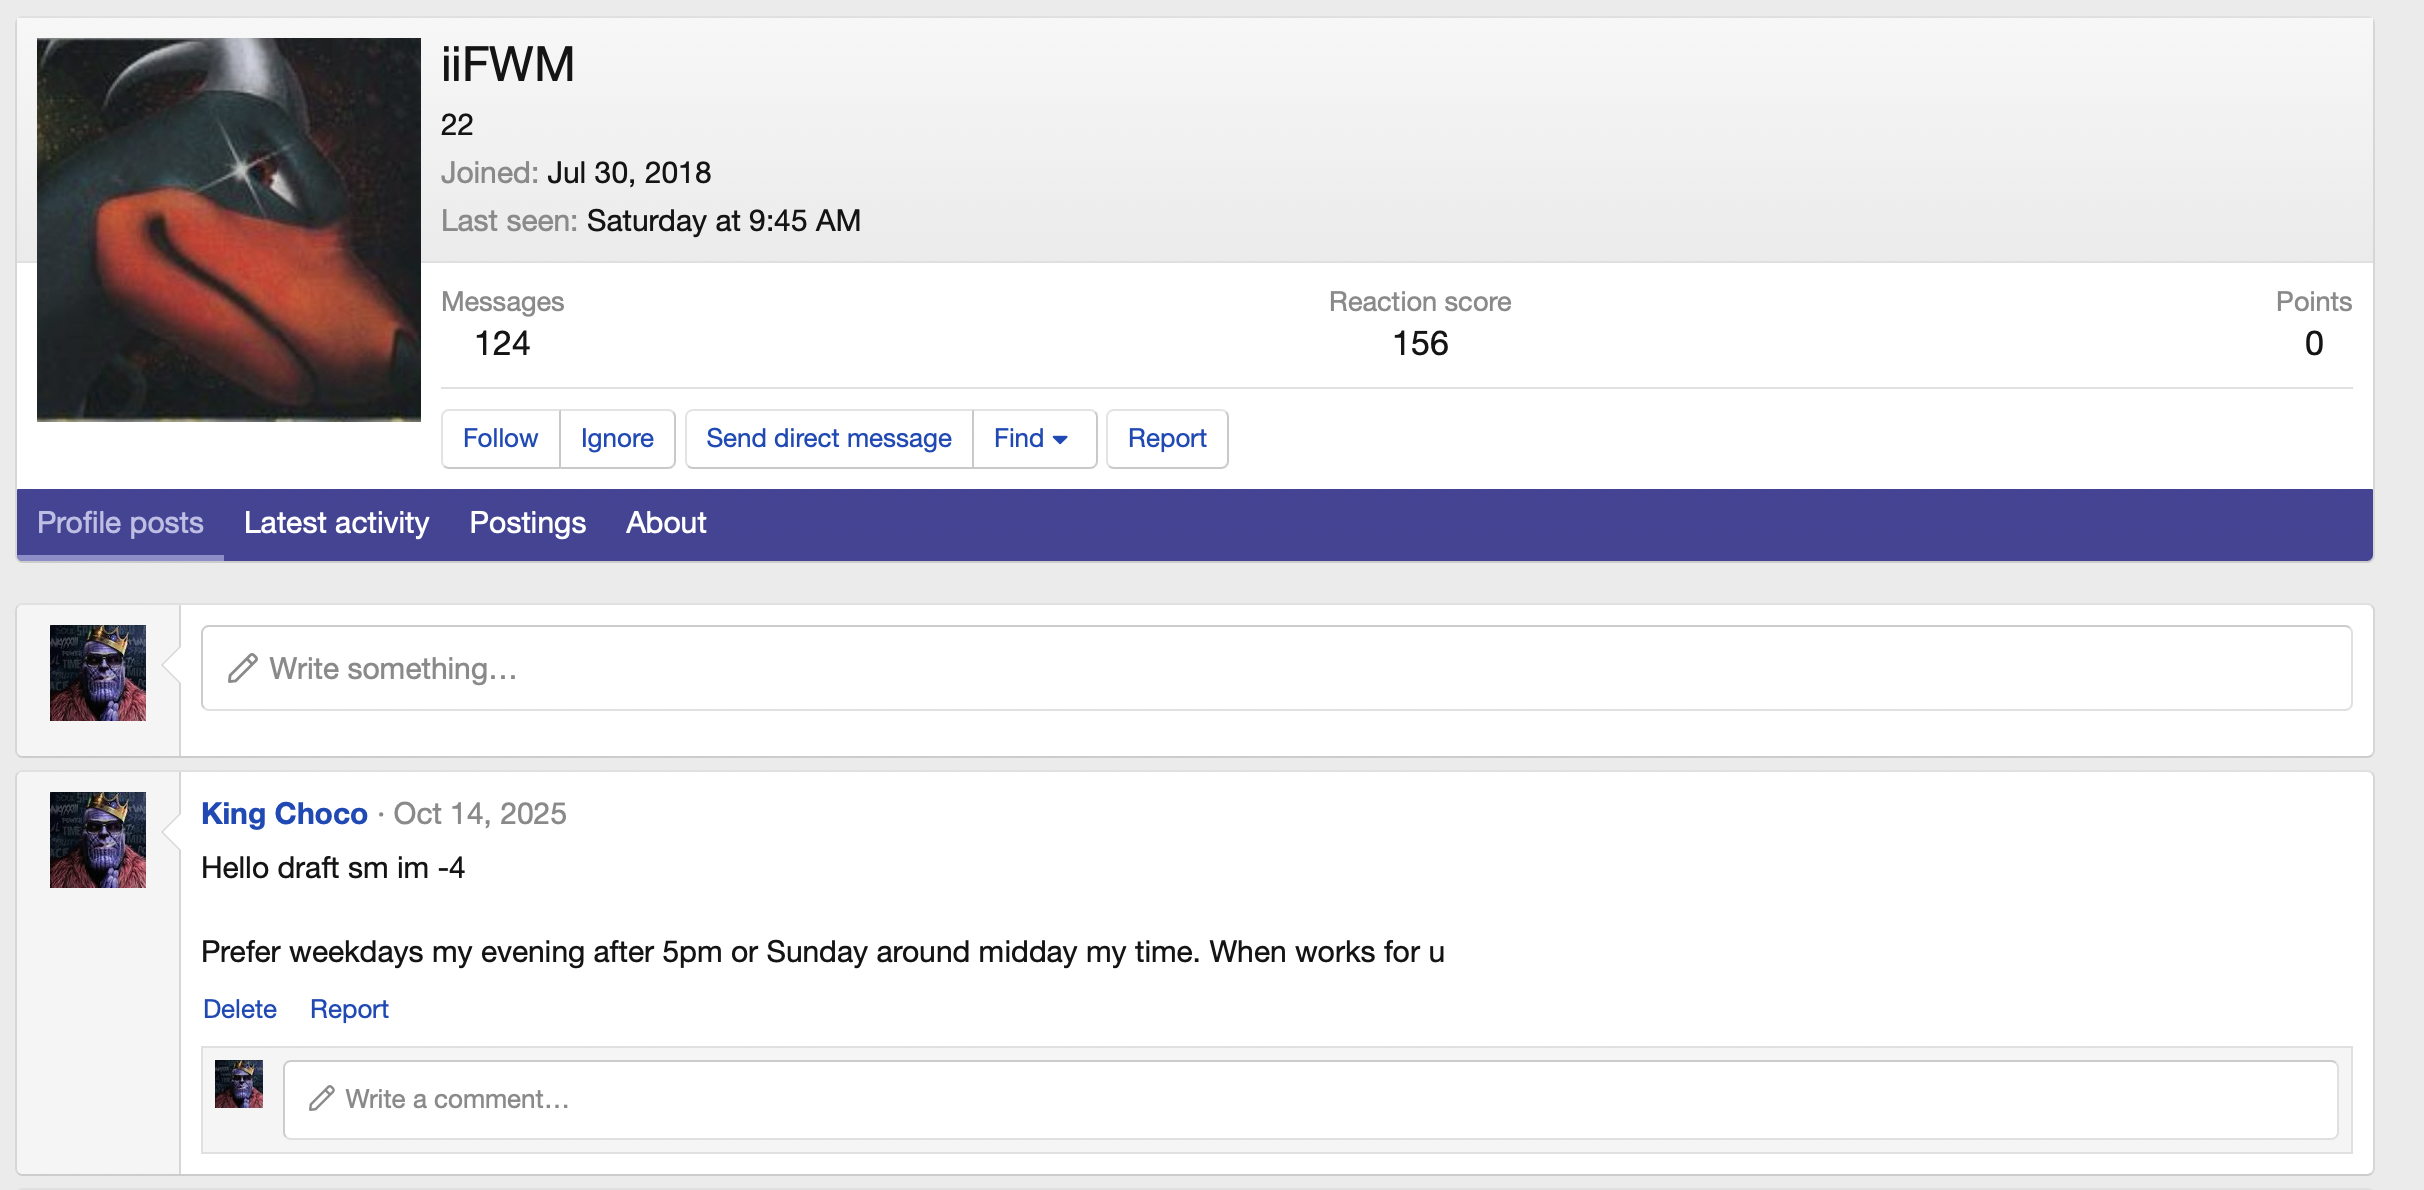Click the avatar beside the Write something box

(x=98, y=673)
